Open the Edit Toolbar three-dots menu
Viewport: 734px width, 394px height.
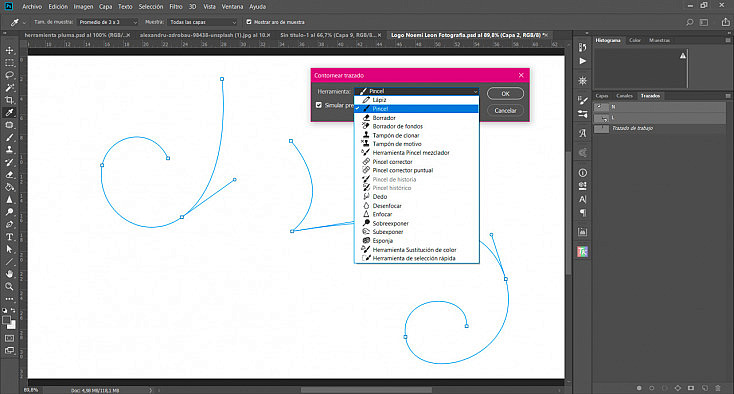click(9, 299)
